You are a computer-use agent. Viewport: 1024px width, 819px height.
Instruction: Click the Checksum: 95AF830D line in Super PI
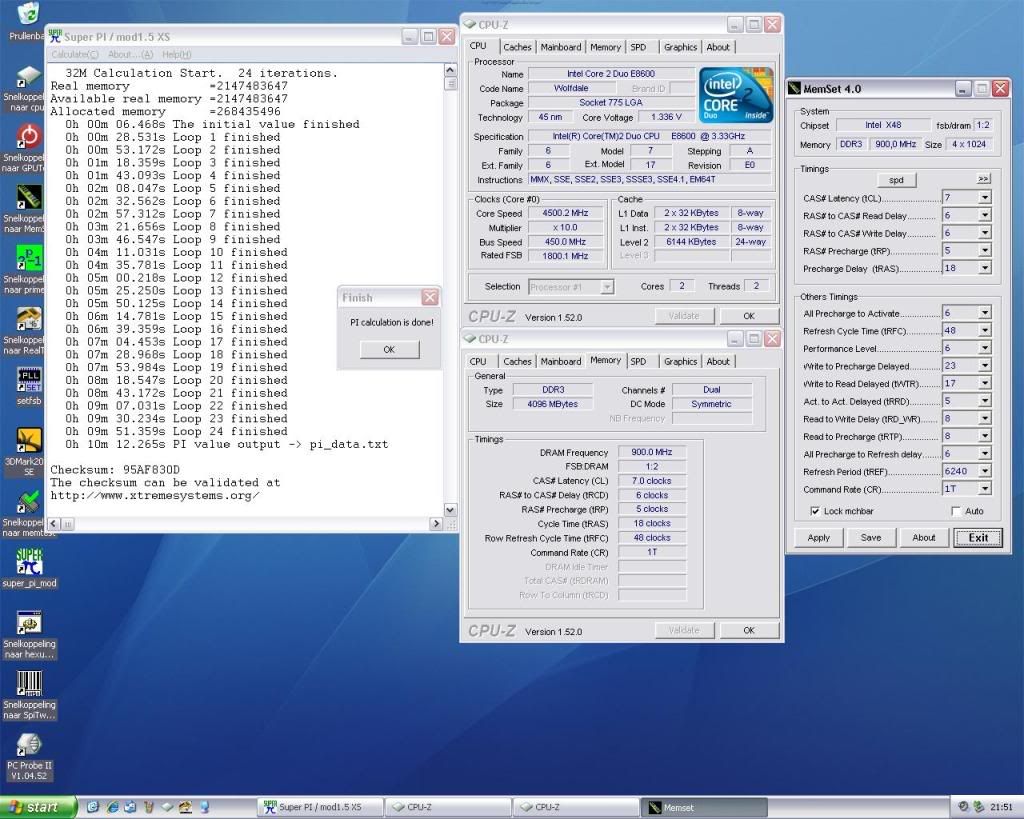(115, 470)
